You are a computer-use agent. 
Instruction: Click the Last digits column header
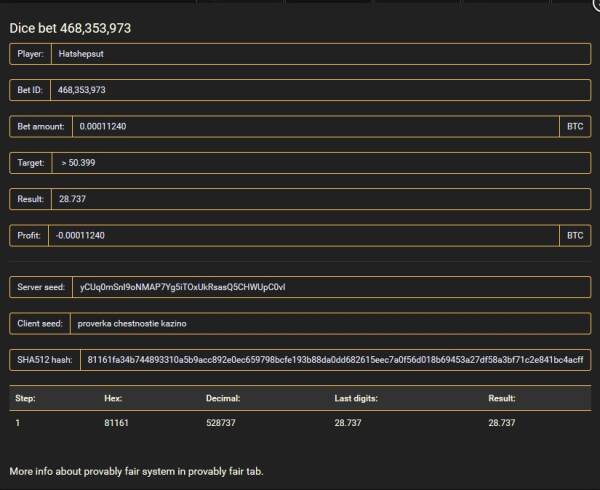[x=355, y=398]
